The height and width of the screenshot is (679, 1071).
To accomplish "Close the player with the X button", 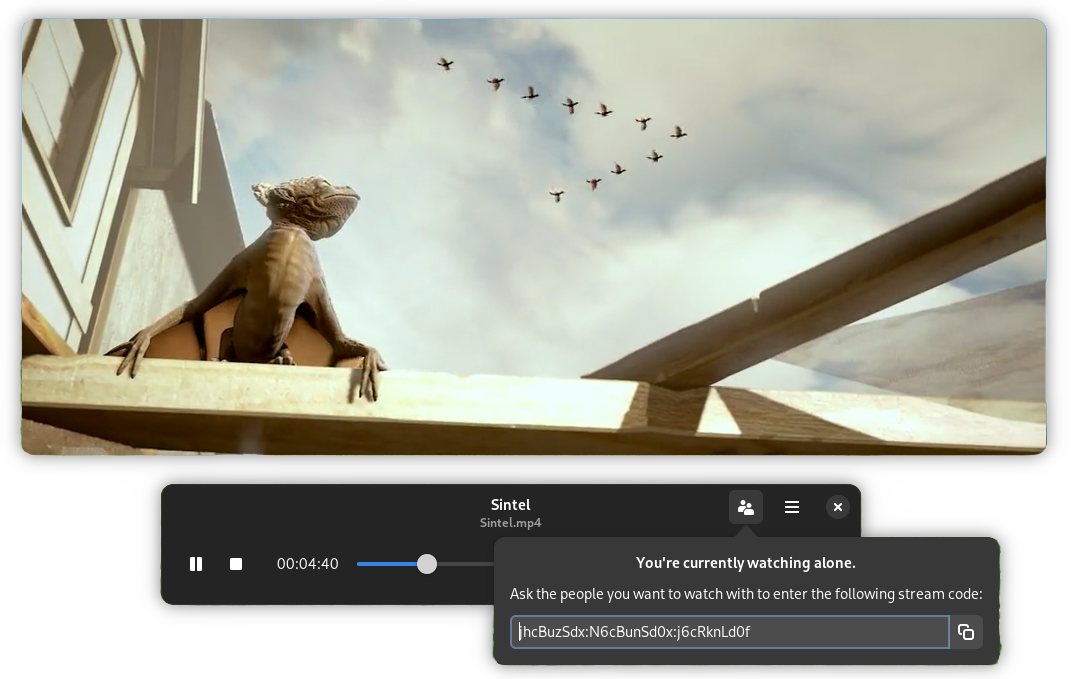I will (x=838, y=507).
